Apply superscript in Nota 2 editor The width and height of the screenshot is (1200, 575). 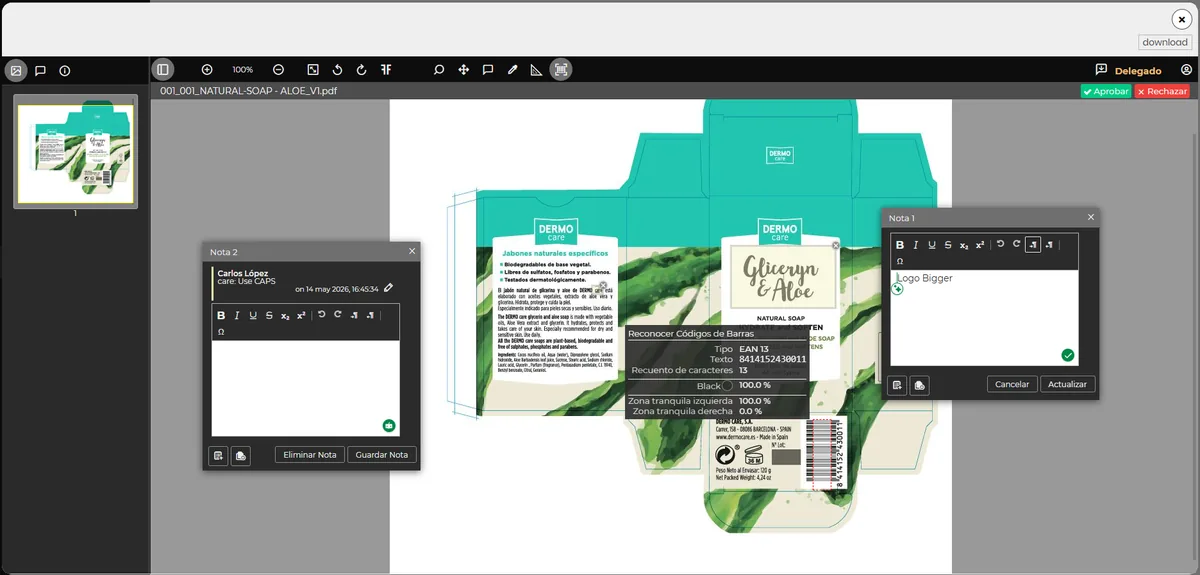(301, 315)
